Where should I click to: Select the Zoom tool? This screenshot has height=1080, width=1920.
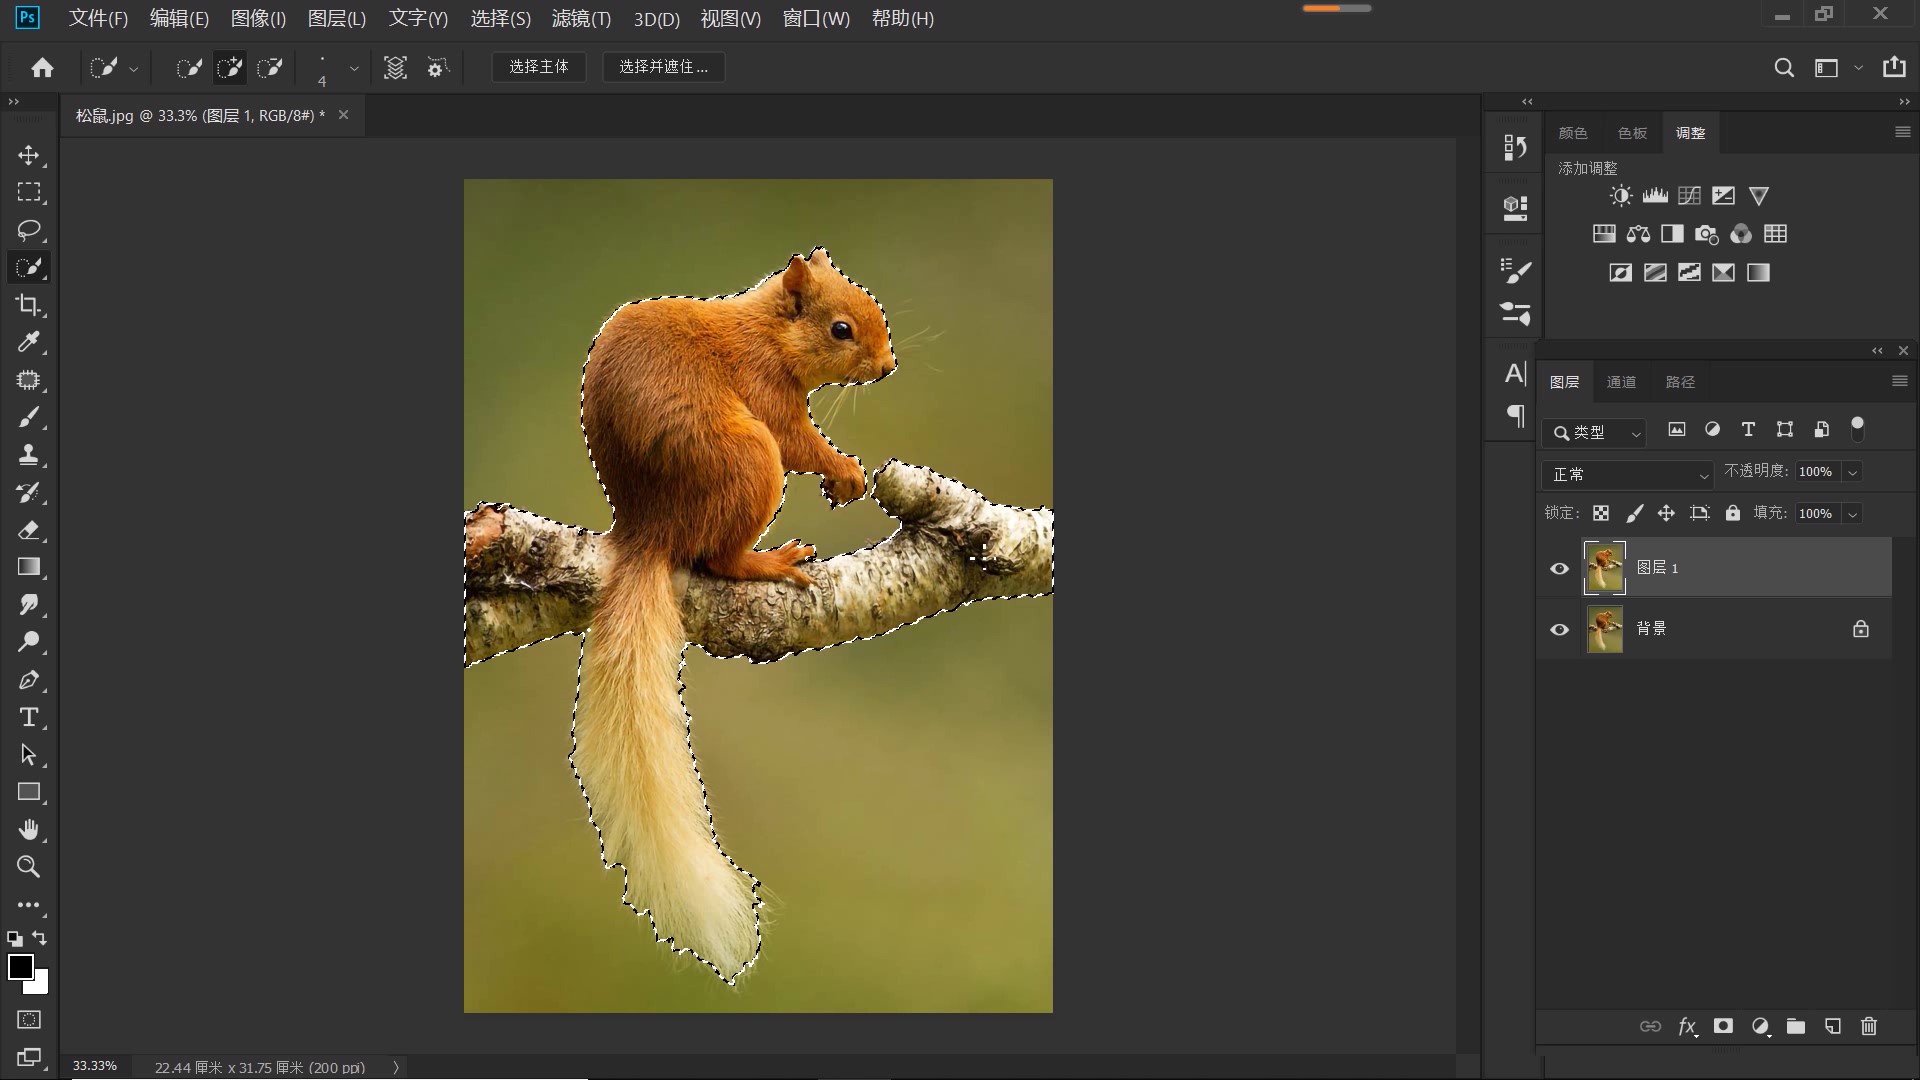click(x=28, y=867)
